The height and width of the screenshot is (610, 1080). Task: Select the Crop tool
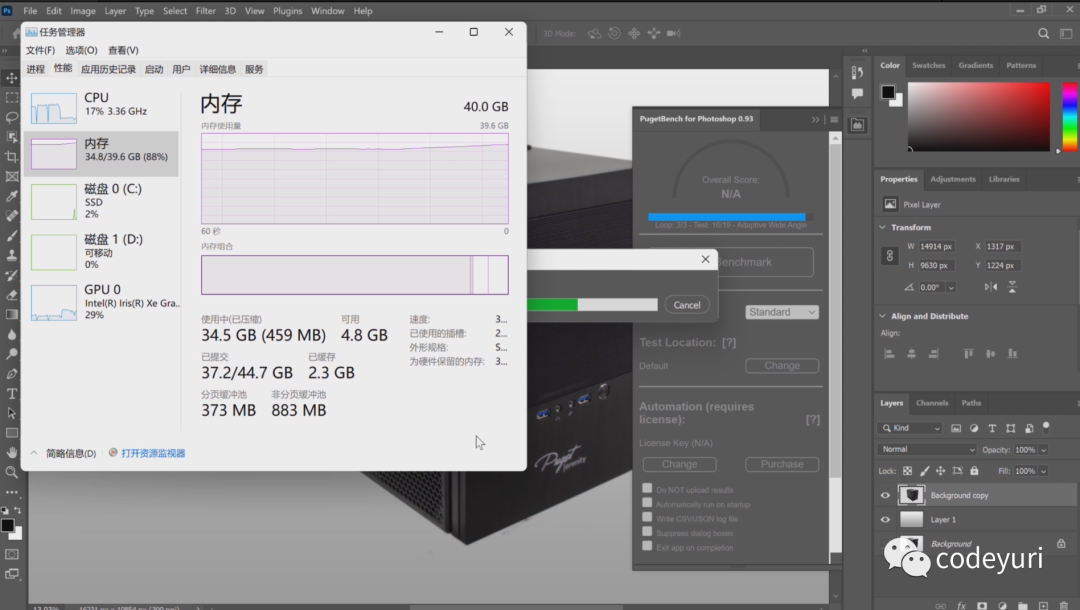[x=12, y=157]
